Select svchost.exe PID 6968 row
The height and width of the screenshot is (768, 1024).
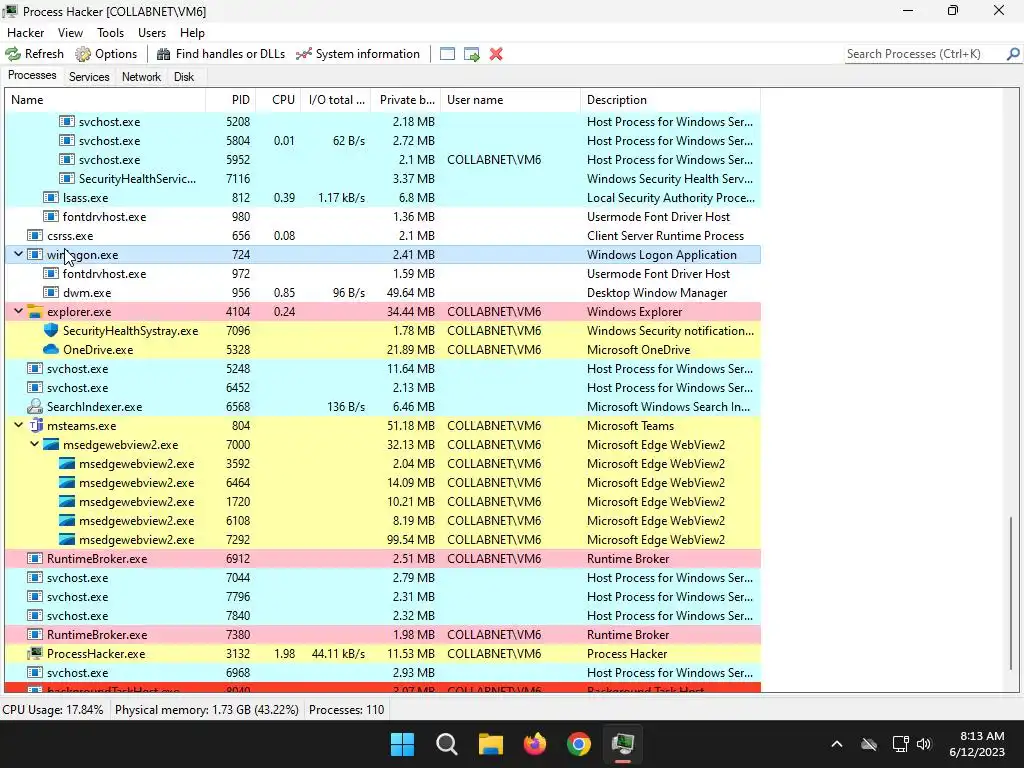(383, 673)
